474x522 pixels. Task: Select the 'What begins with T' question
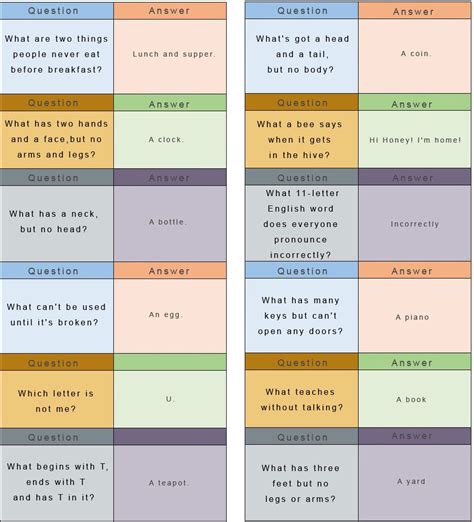[57, 483]
